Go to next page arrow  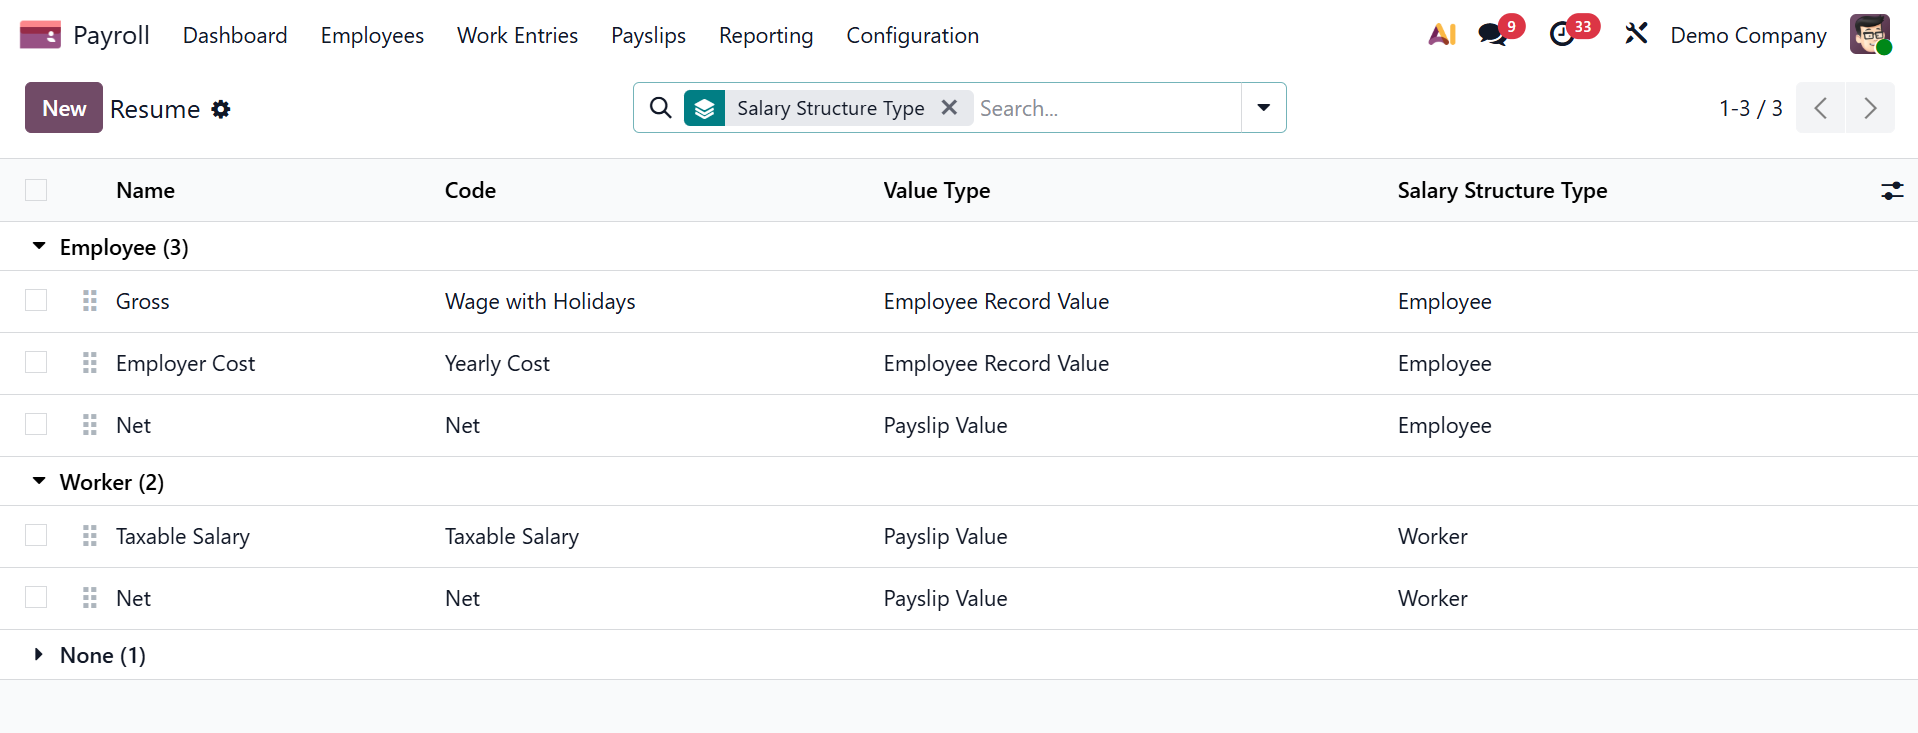coord(1869,108)
